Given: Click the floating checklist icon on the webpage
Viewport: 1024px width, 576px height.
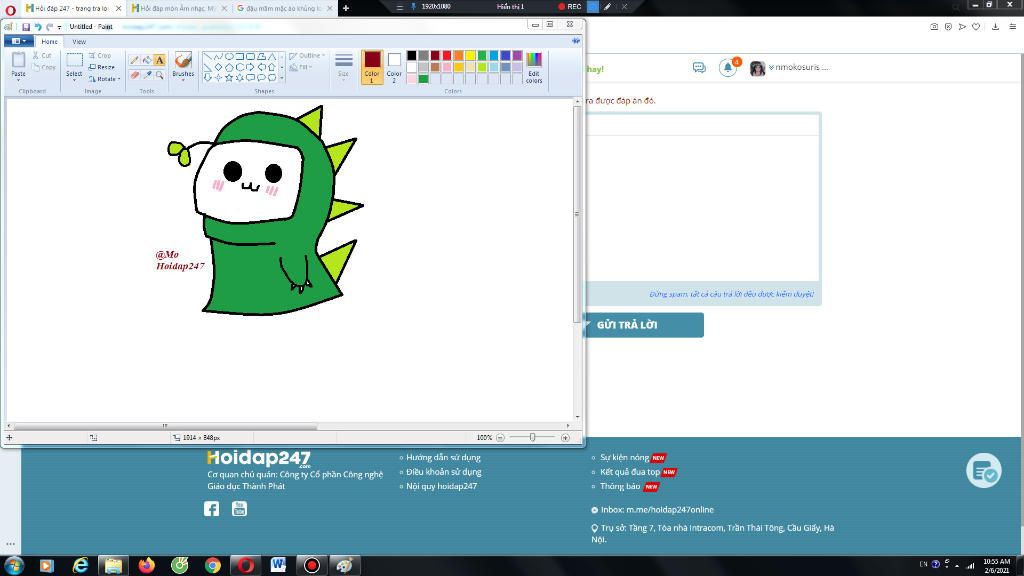Looking at the screenshot, I should pos(984,470).
